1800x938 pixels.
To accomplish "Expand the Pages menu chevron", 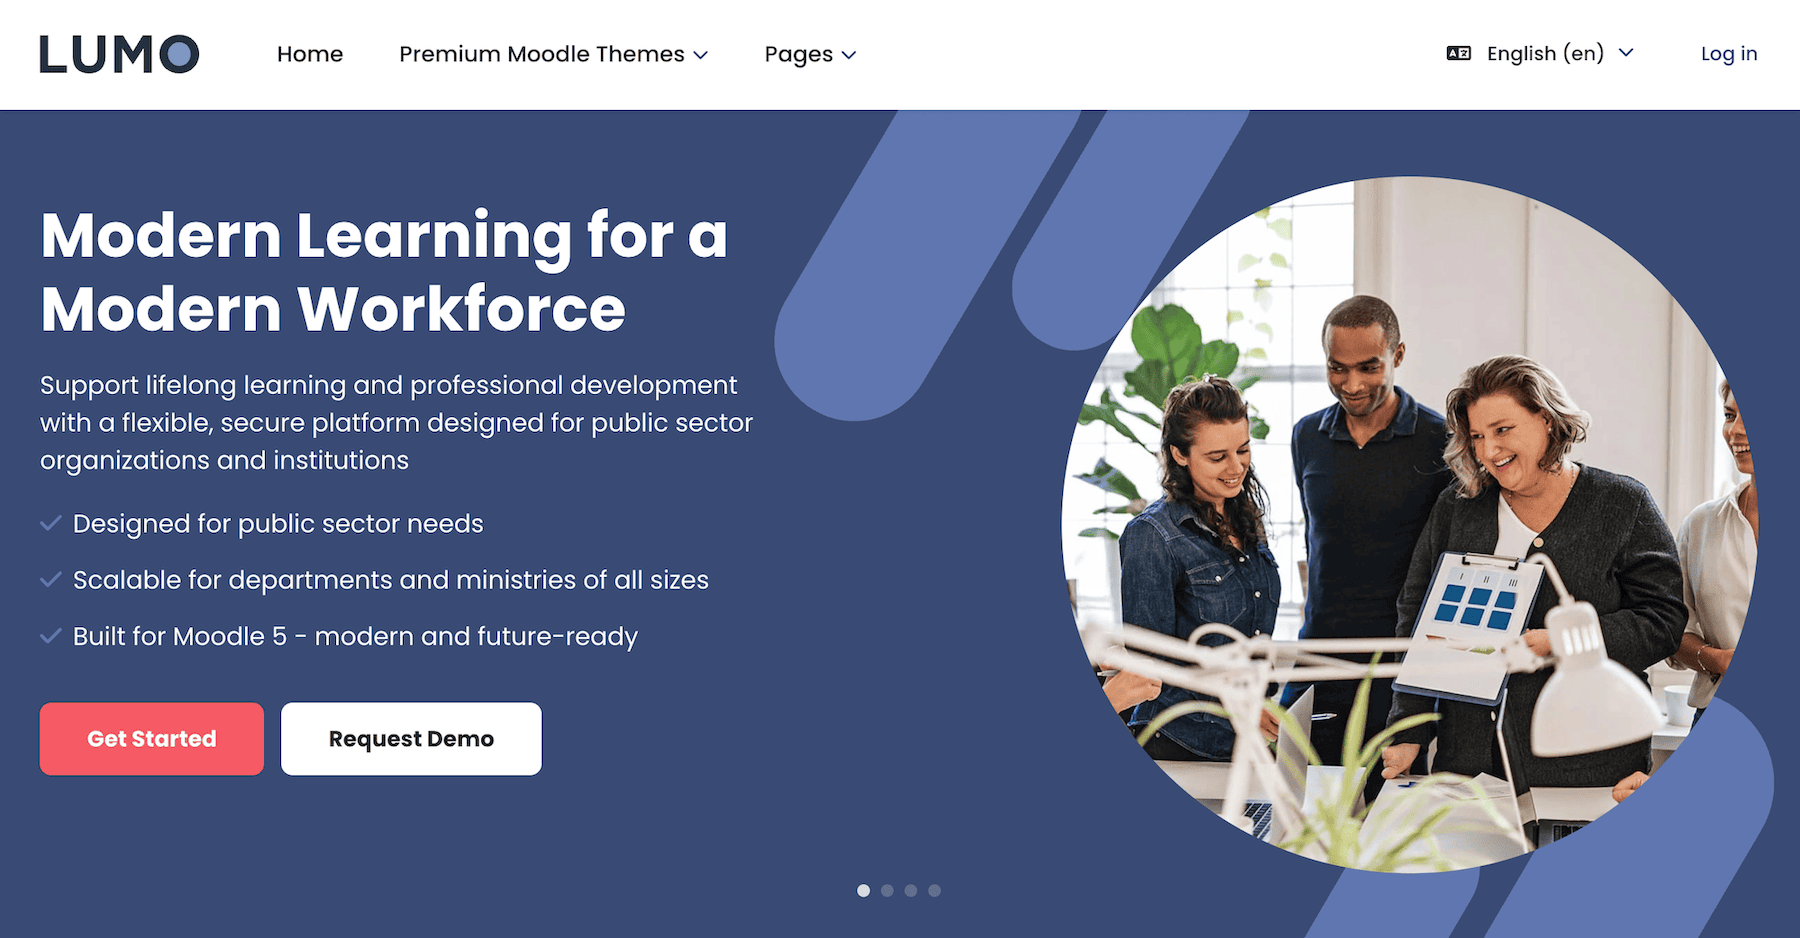I will [849, 55].
